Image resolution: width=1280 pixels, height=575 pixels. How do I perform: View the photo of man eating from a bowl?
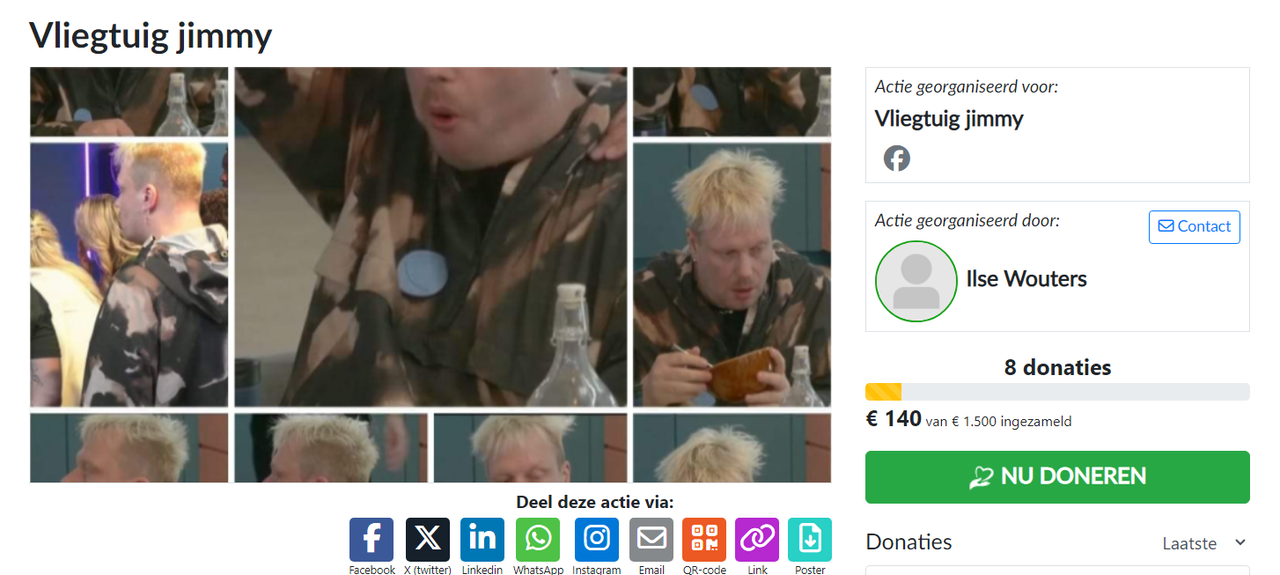click(x=732, y=275)
